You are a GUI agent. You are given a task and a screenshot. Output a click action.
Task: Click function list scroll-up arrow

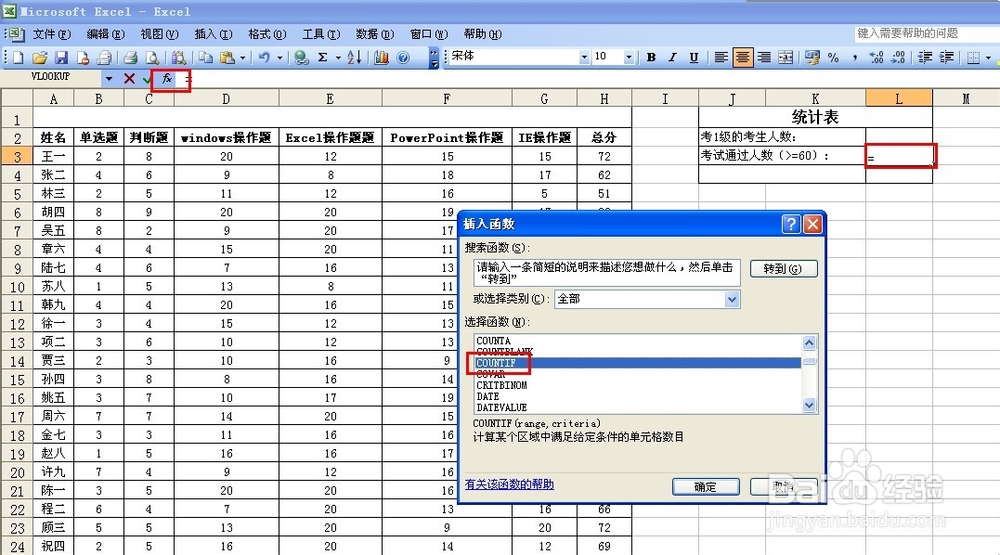click(809, 343)
